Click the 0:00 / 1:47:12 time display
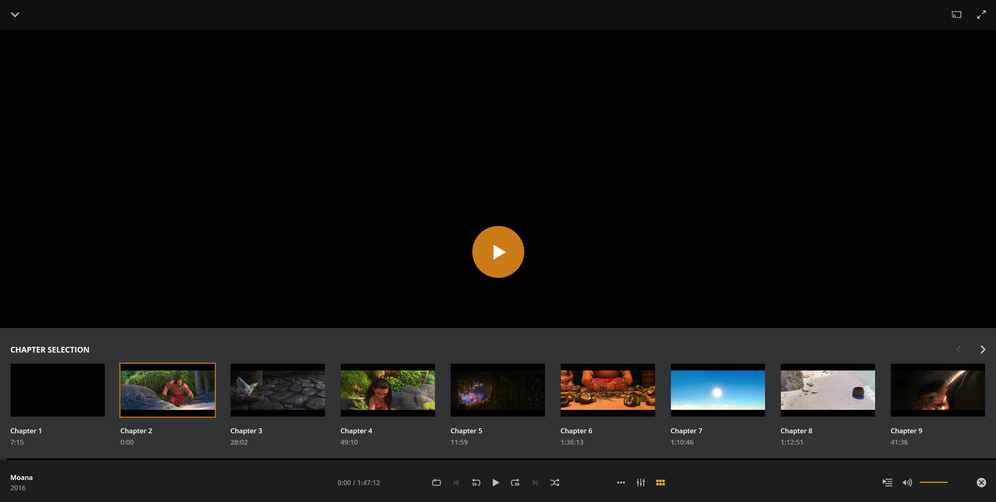This screenshot has width=996, height=502. tap(359, 483)
